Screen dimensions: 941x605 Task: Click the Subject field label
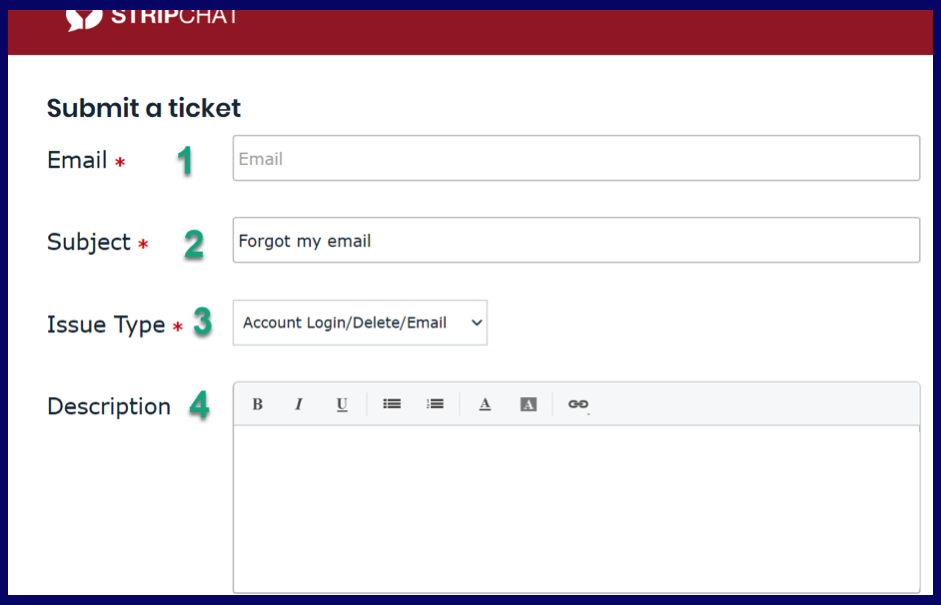[90, 241]
